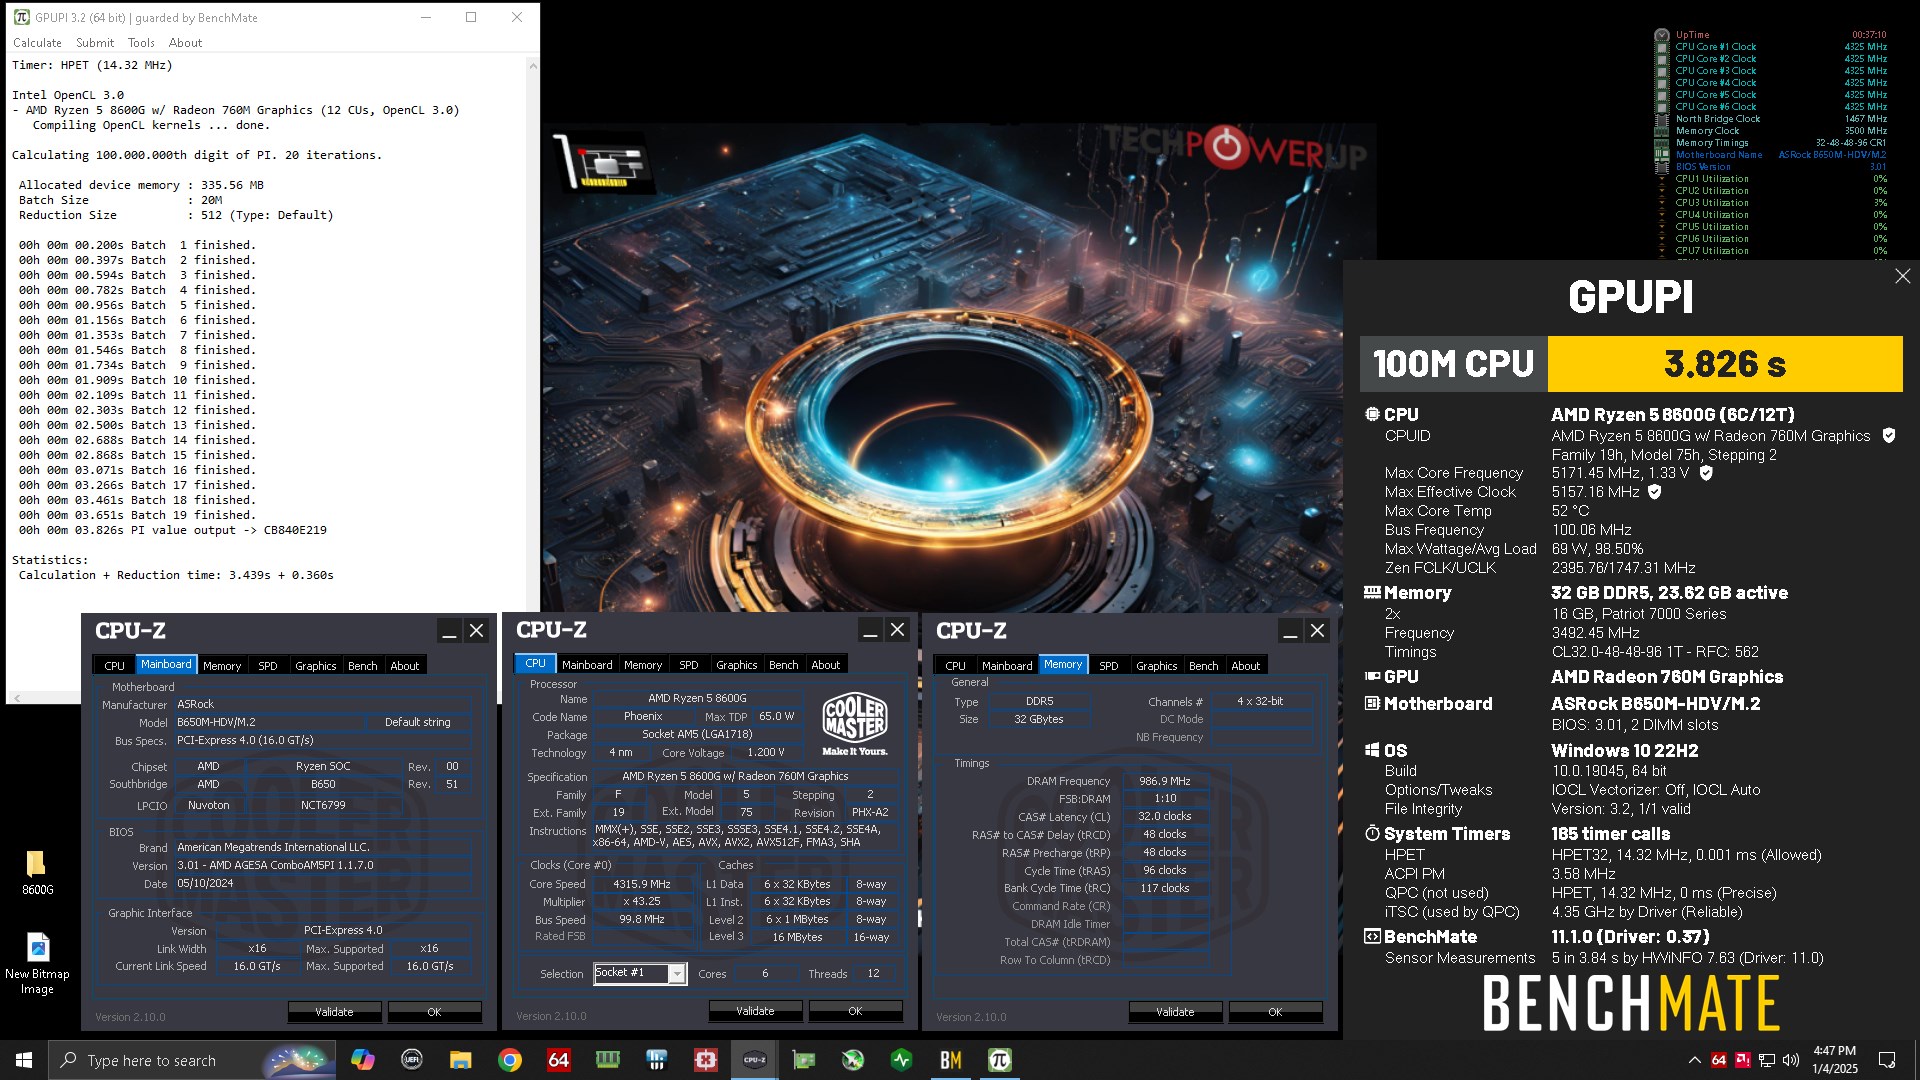Click OK in the middle CPU-Z CPU window
This screenshot has height=1080, width=1920.
(x=855, y=1011)
